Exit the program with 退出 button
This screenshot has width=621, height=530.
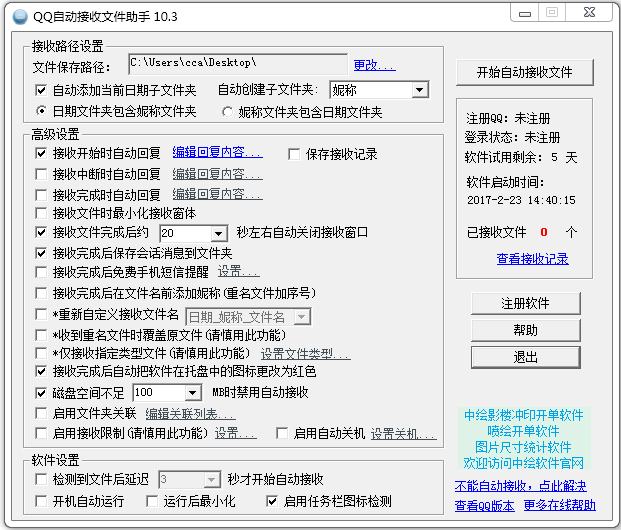click(525, 357)
